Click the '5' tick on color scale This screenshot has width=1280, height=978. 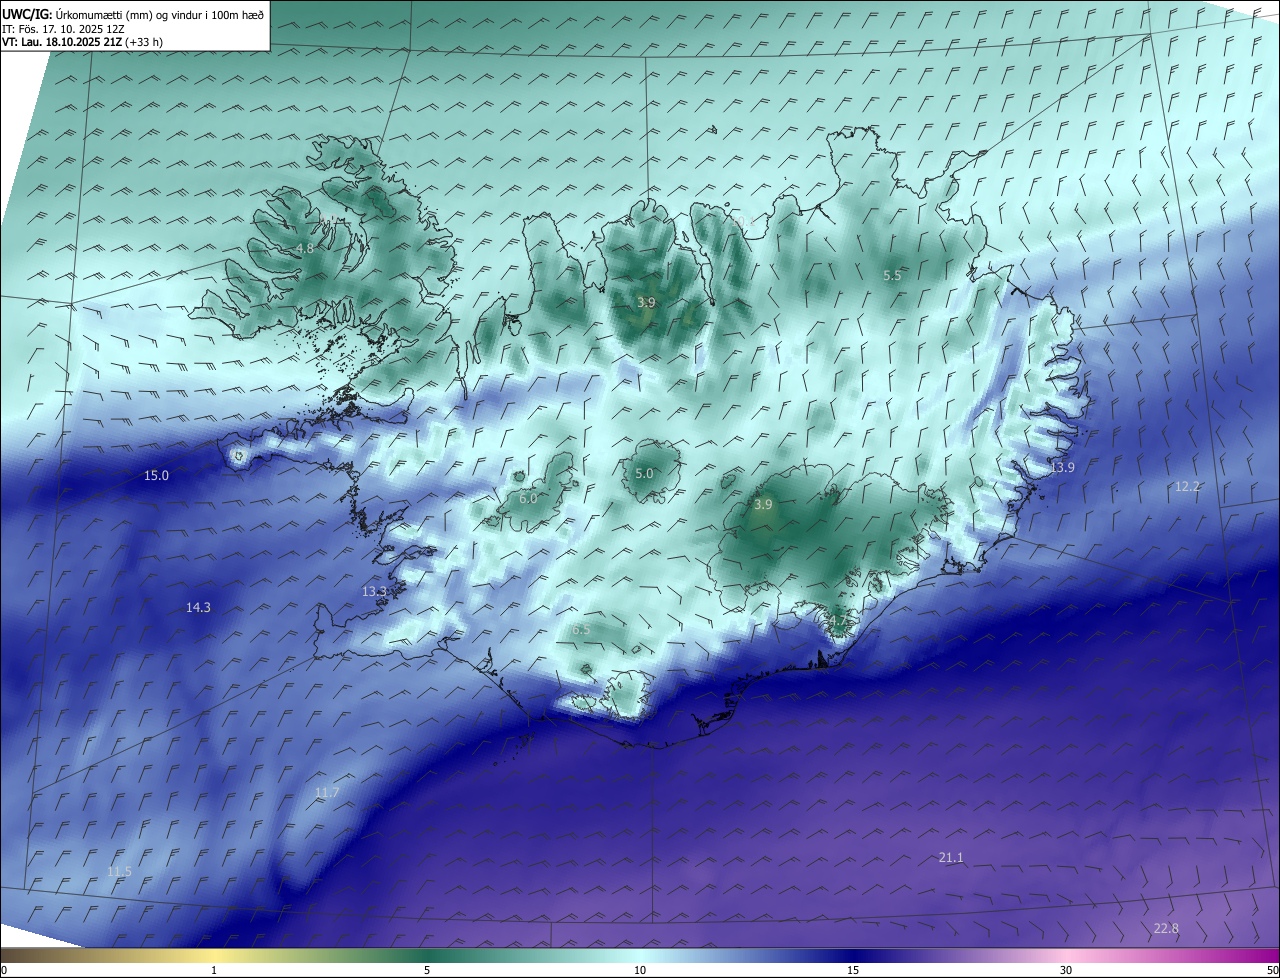click(427, 971)
